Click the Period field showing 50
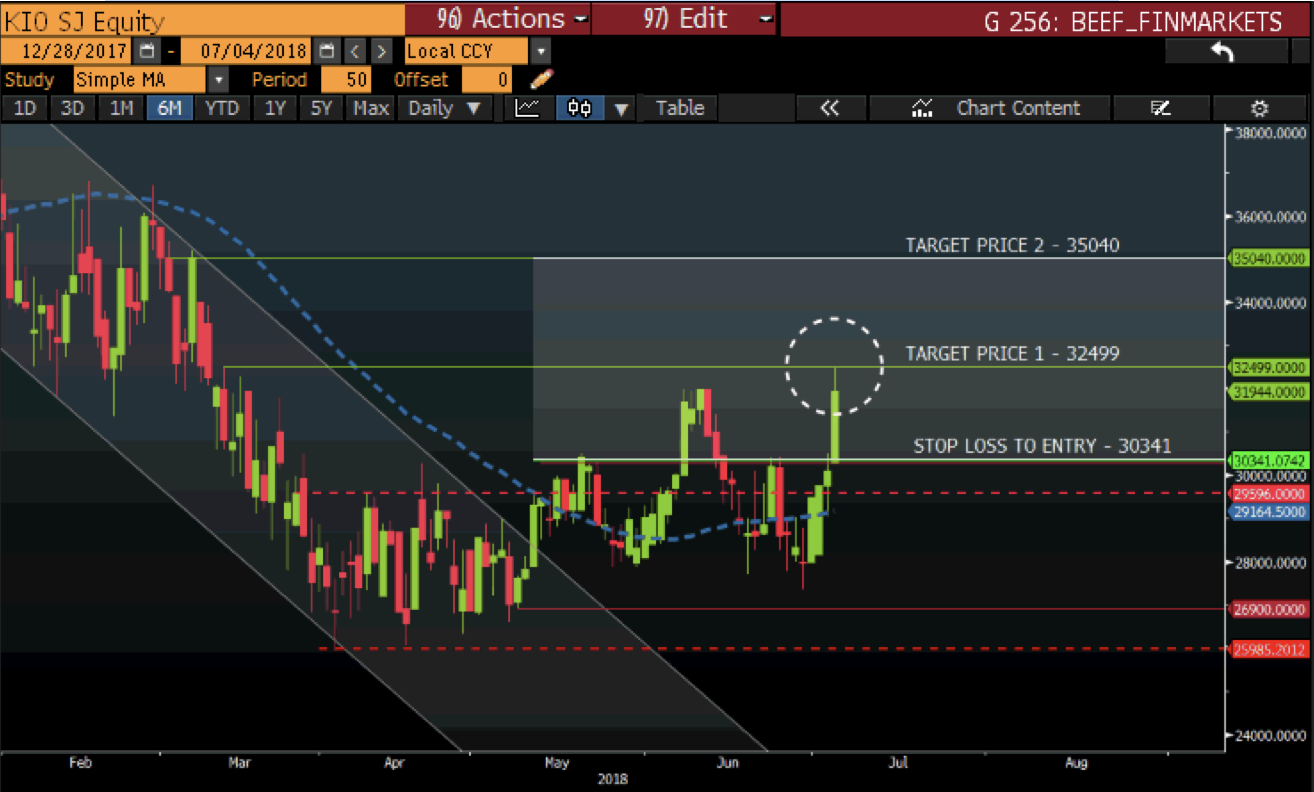The image size is (1314, 792). [x=345, y=79]
